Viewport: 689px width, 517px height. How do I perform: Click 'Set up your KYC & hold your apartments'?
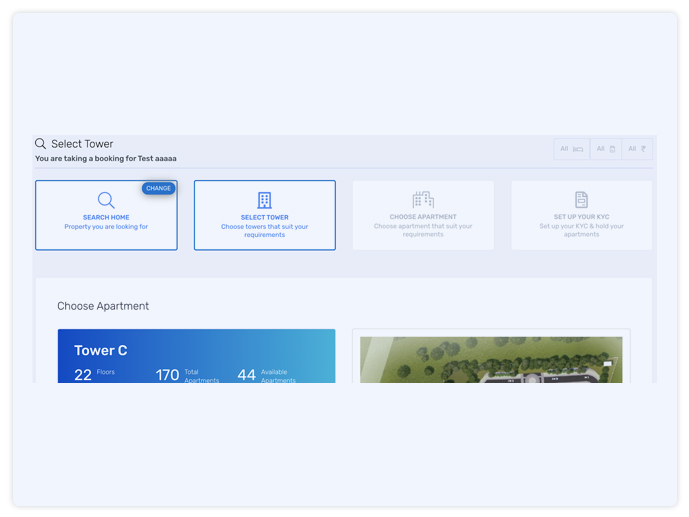(x=581, y=230)
